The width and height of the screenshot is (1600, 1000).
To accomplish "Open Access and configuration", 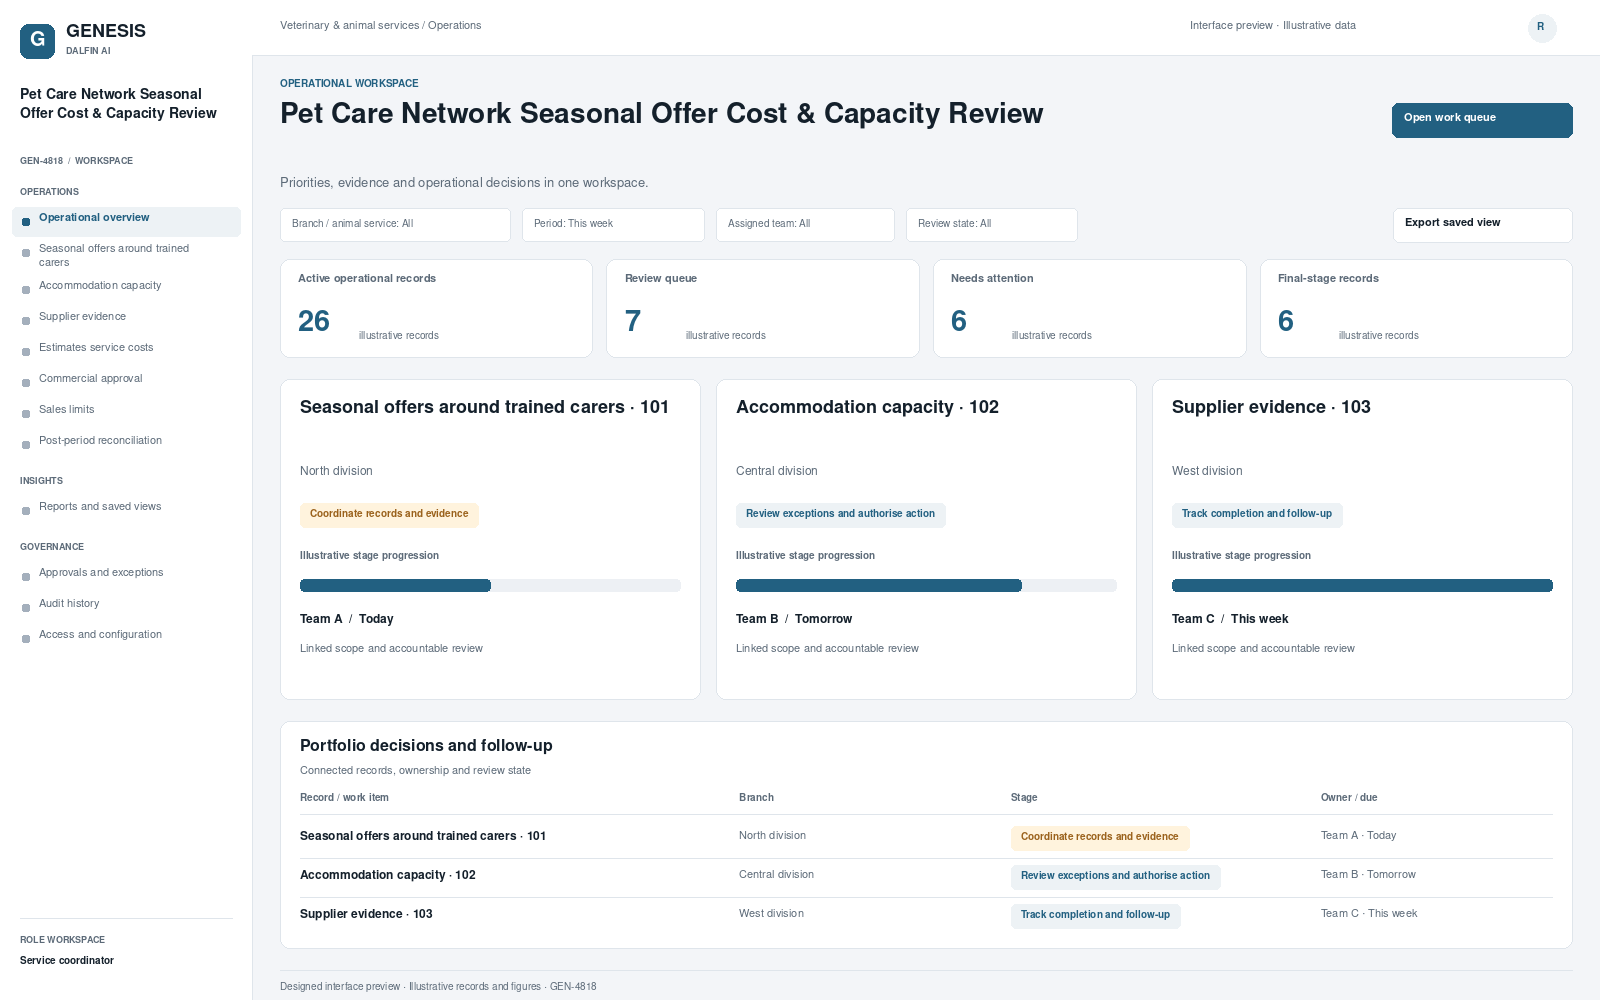I will [126, 635].
